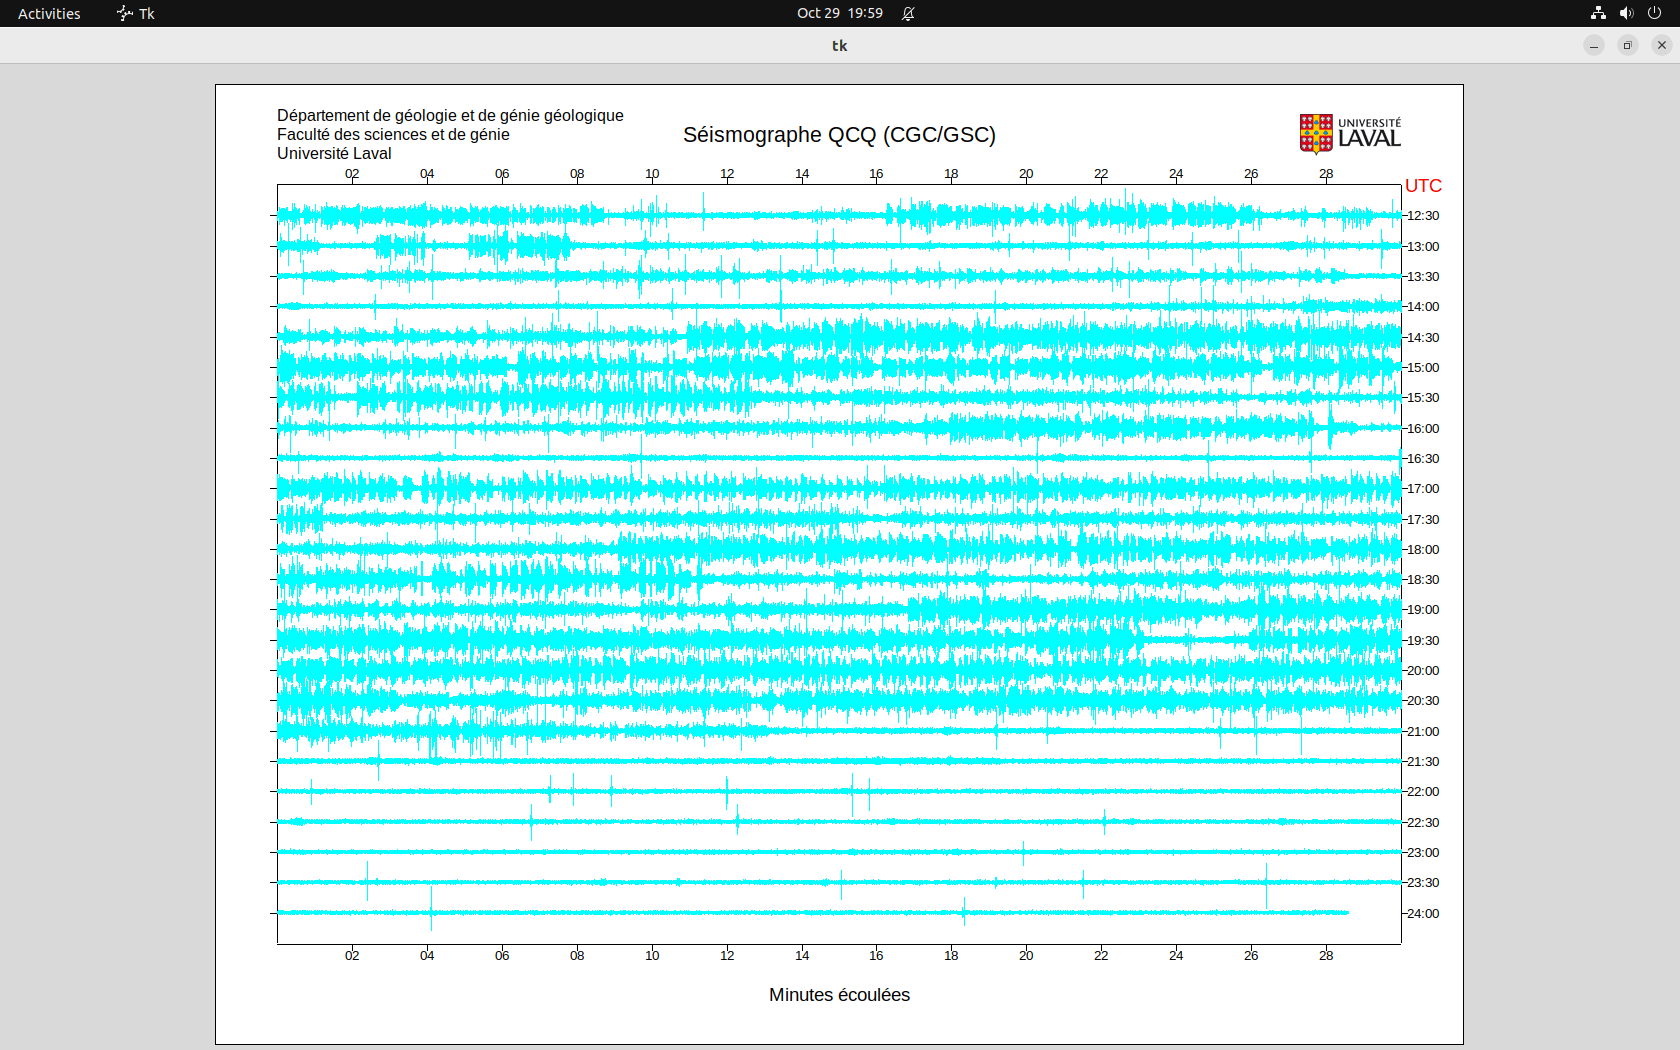Click the volume speaker icon
The image size is (1680, 1050).
(x=1626, y=13)
